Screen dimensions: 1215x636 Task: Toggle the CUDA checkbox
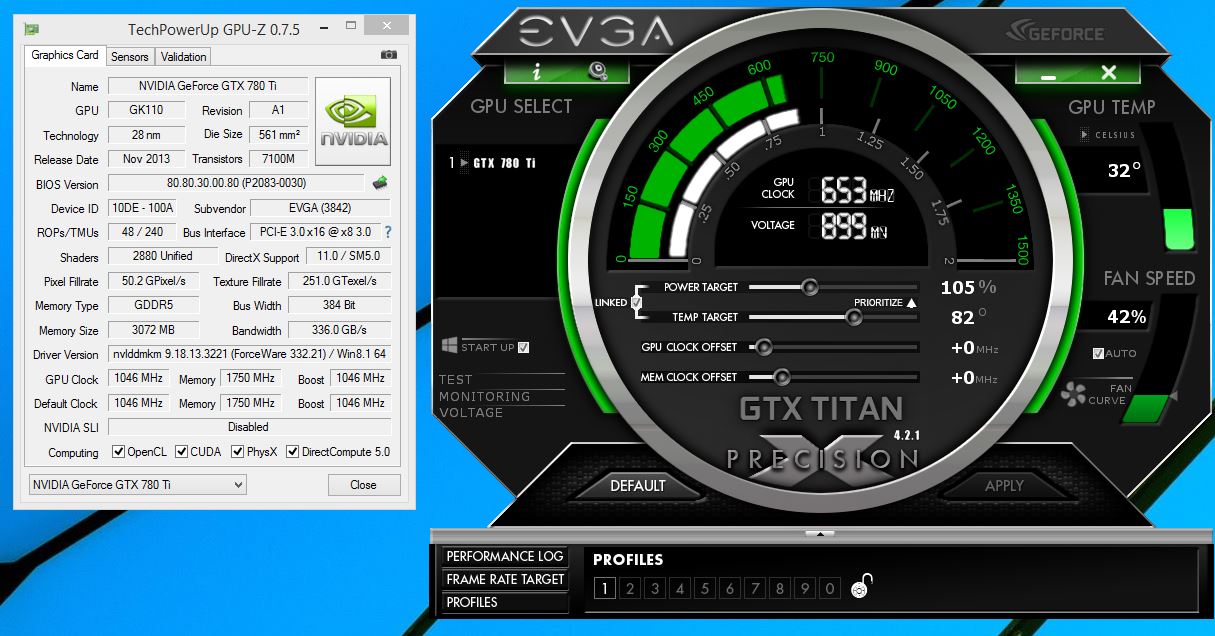click(x=181, y=452)
